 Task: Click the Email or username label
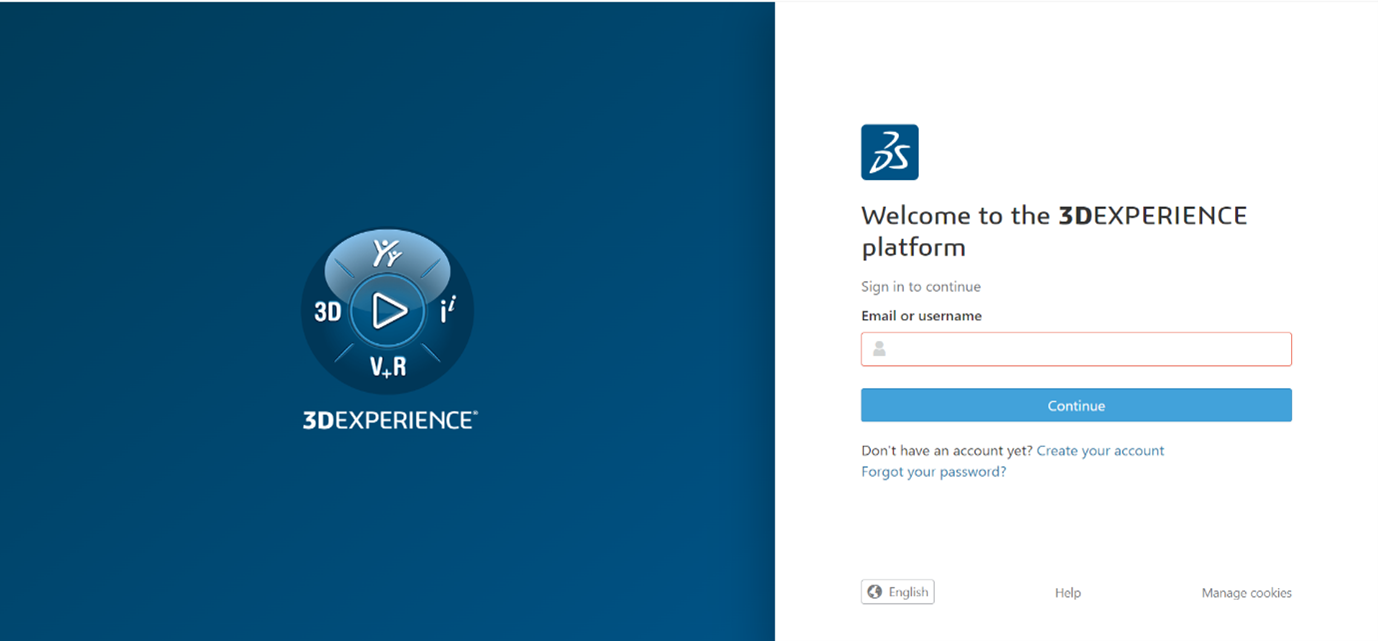pos(921,316)
